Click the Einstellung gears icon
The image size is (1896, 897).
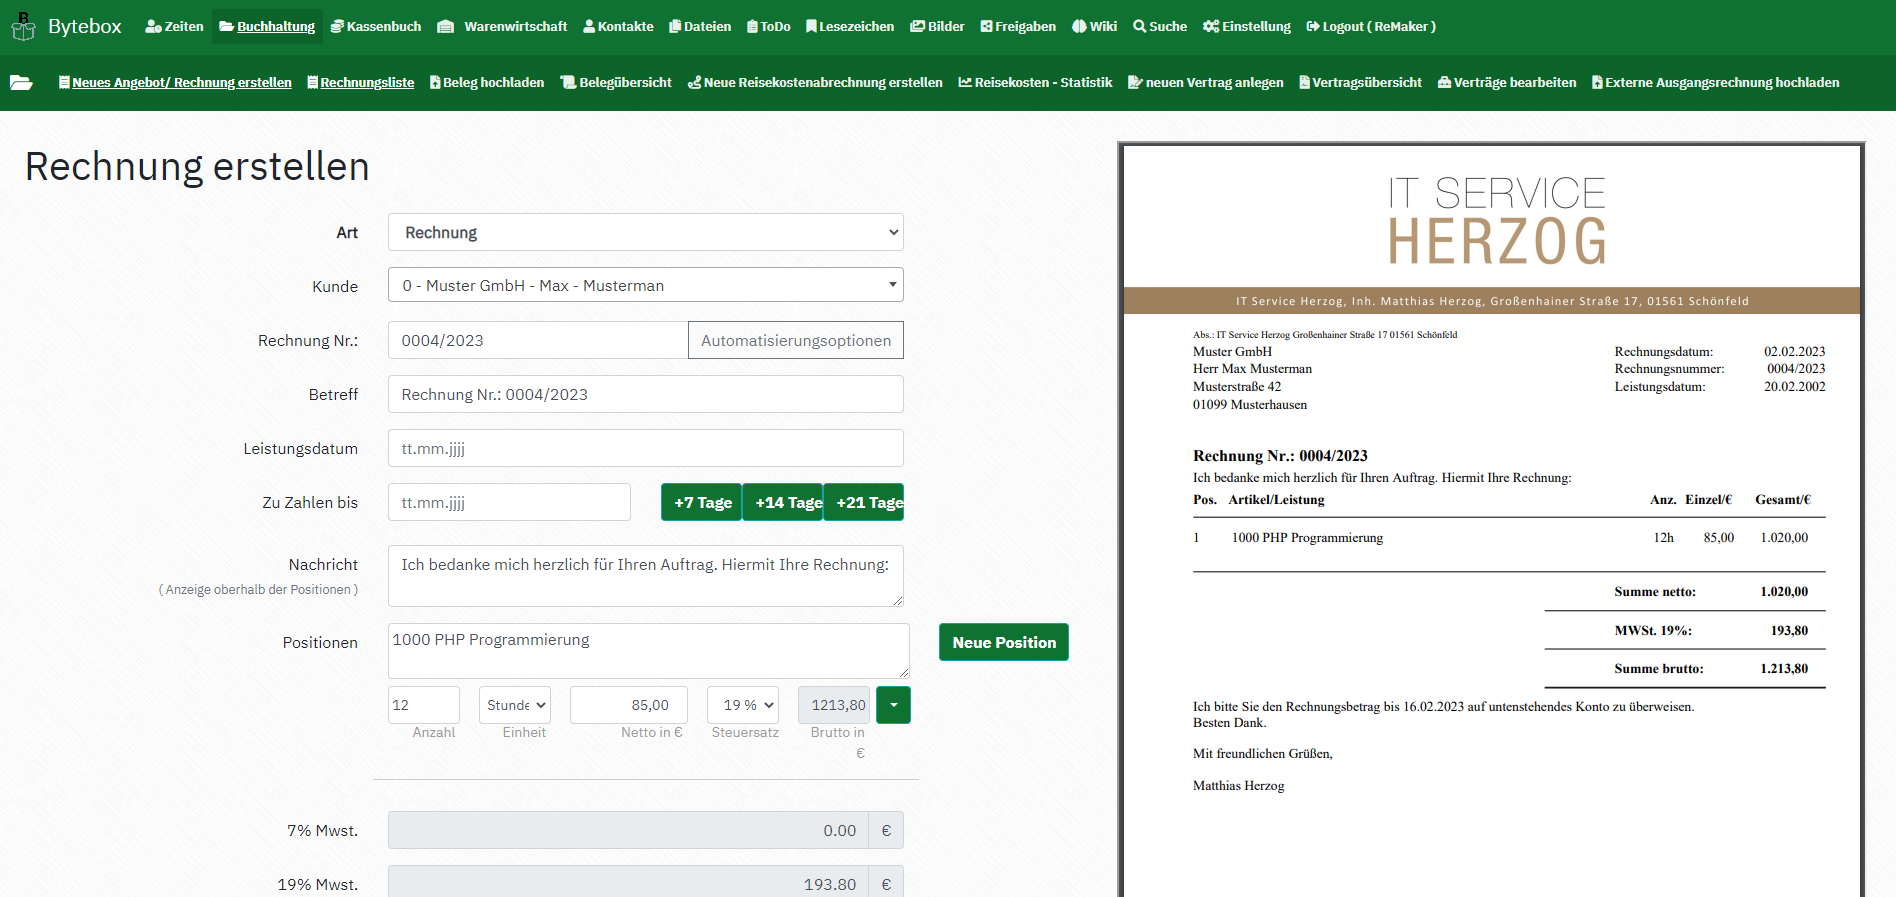tap(1211, 27)
